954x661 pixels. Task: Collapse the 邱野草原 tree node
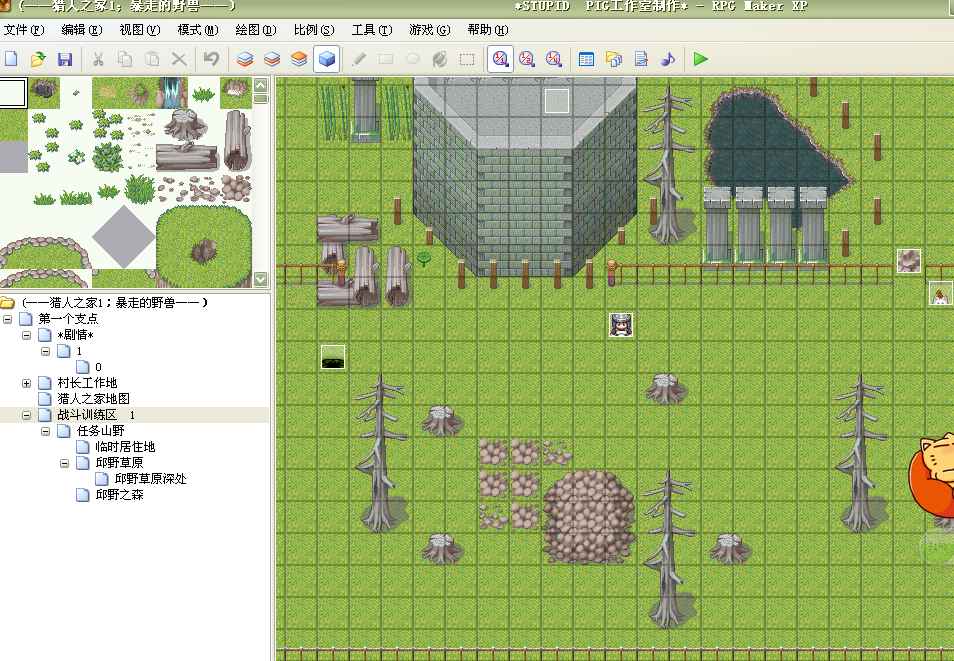click(64, 463)
